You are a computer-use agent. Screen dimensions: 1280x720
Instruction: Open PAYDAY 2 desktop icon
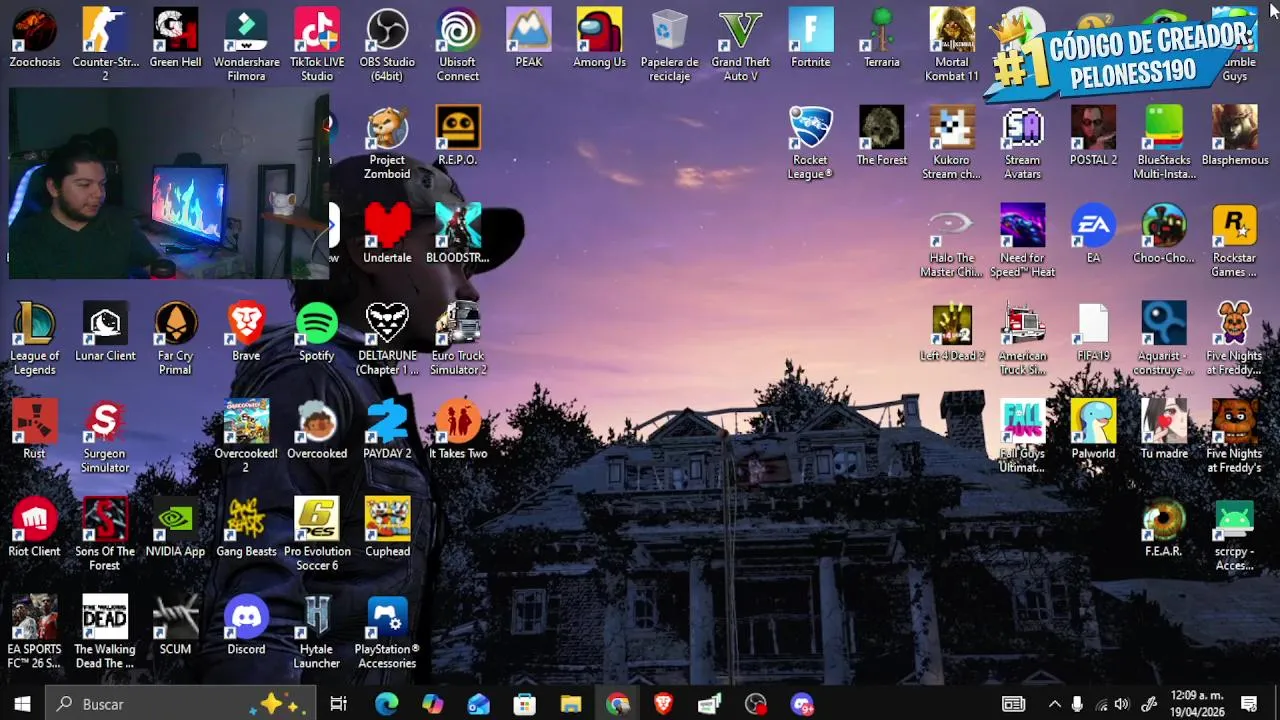pos(387,432)
